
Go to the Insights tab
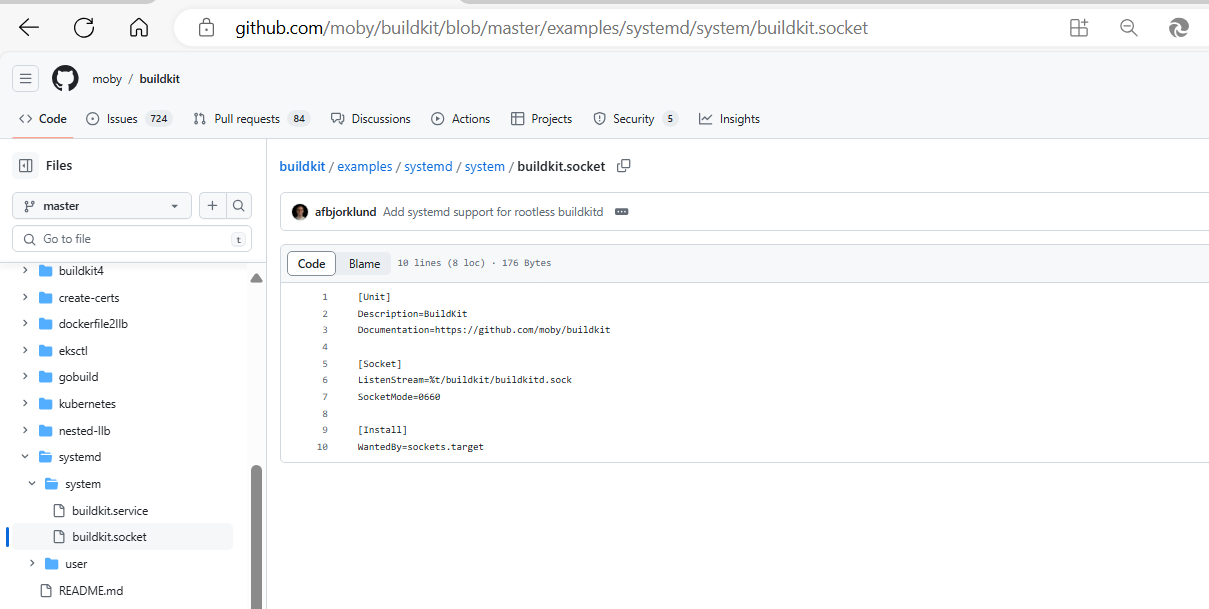coord(729,119)
